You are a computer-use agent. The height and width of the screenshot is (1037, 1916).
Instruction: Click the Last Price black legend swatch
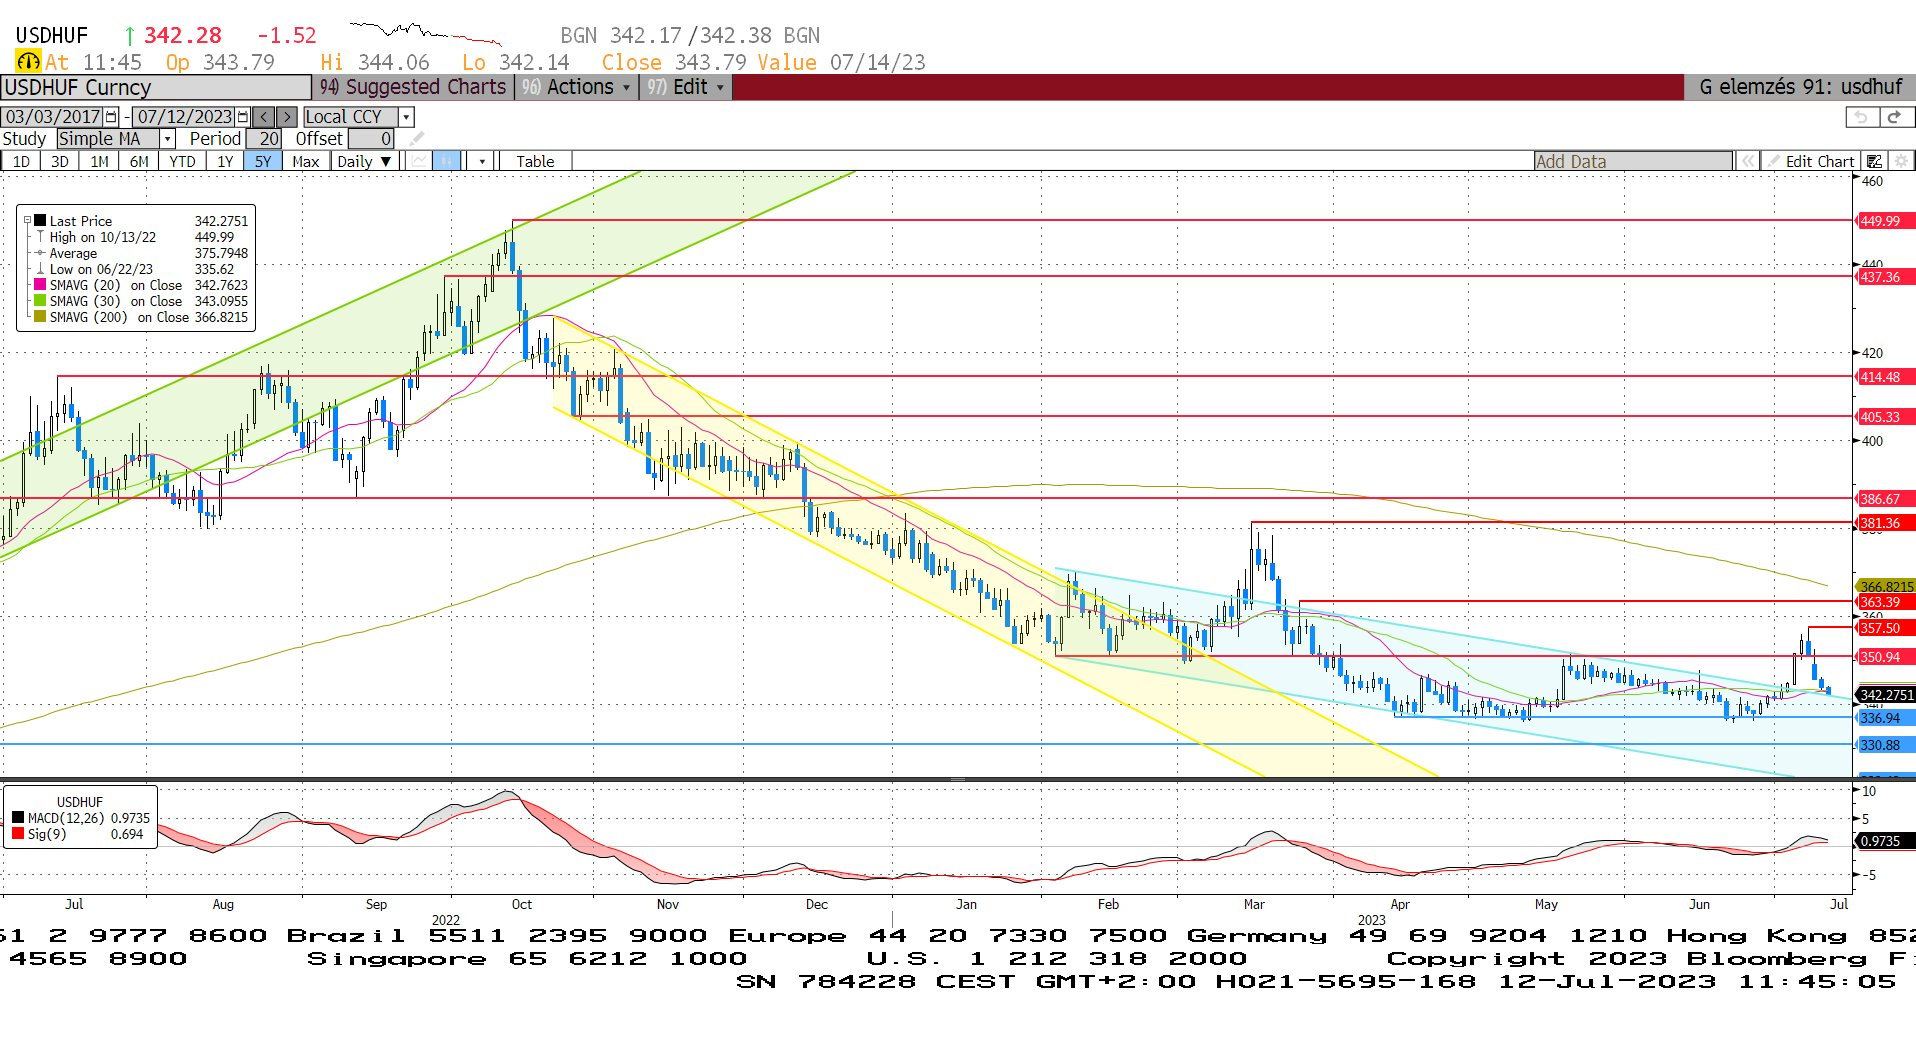[40, 220]
